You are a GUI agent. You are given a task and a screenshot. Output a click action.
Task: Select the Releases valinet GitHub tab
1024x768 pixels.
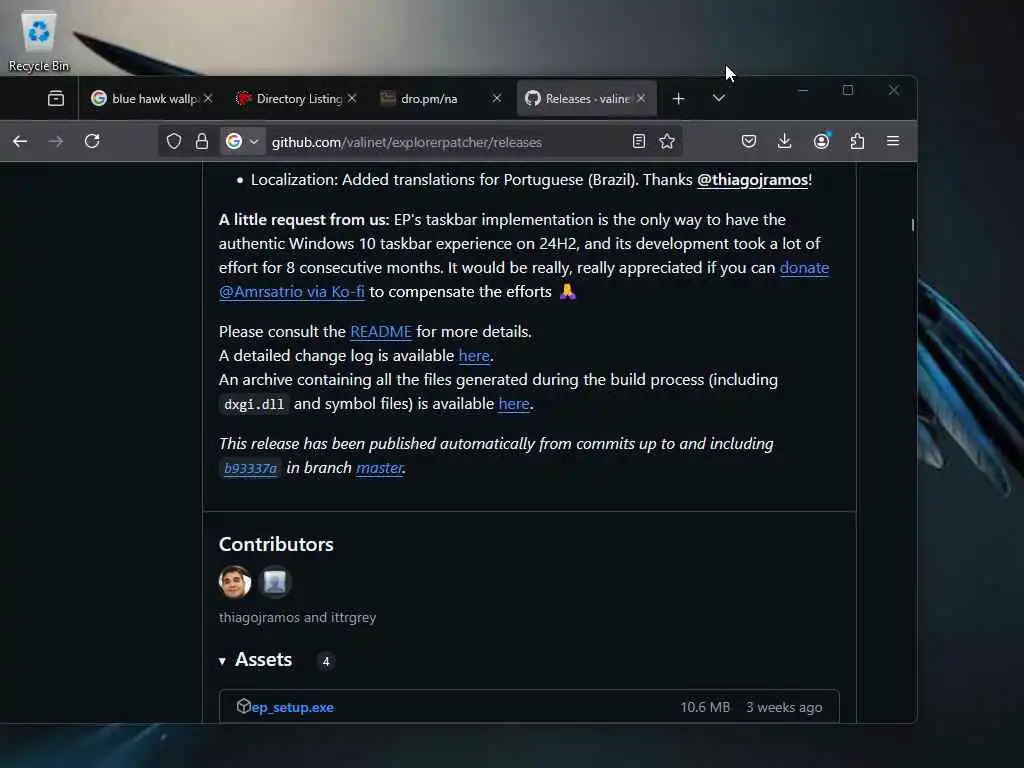(580, 99)
